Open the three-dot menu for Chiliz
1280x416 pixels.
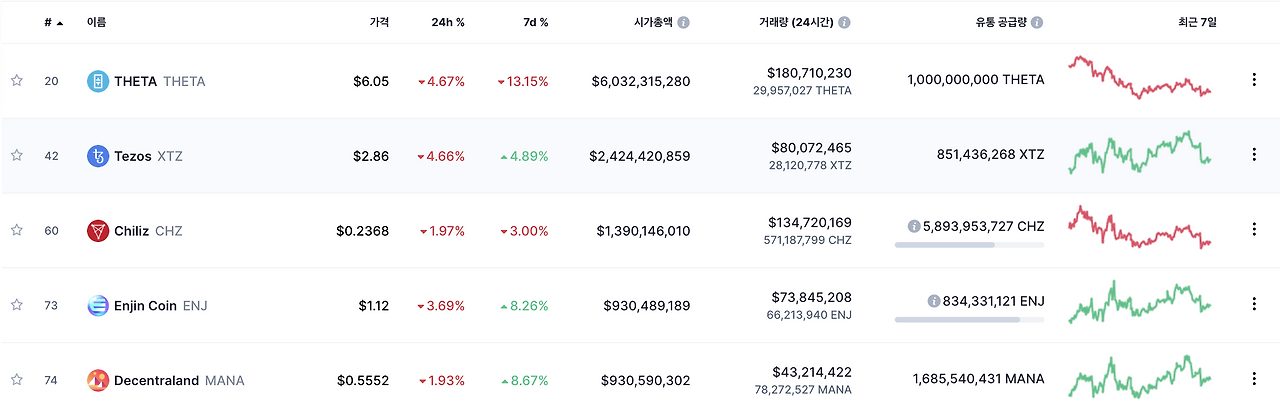pyautogui.click(x=1254, y=230)
